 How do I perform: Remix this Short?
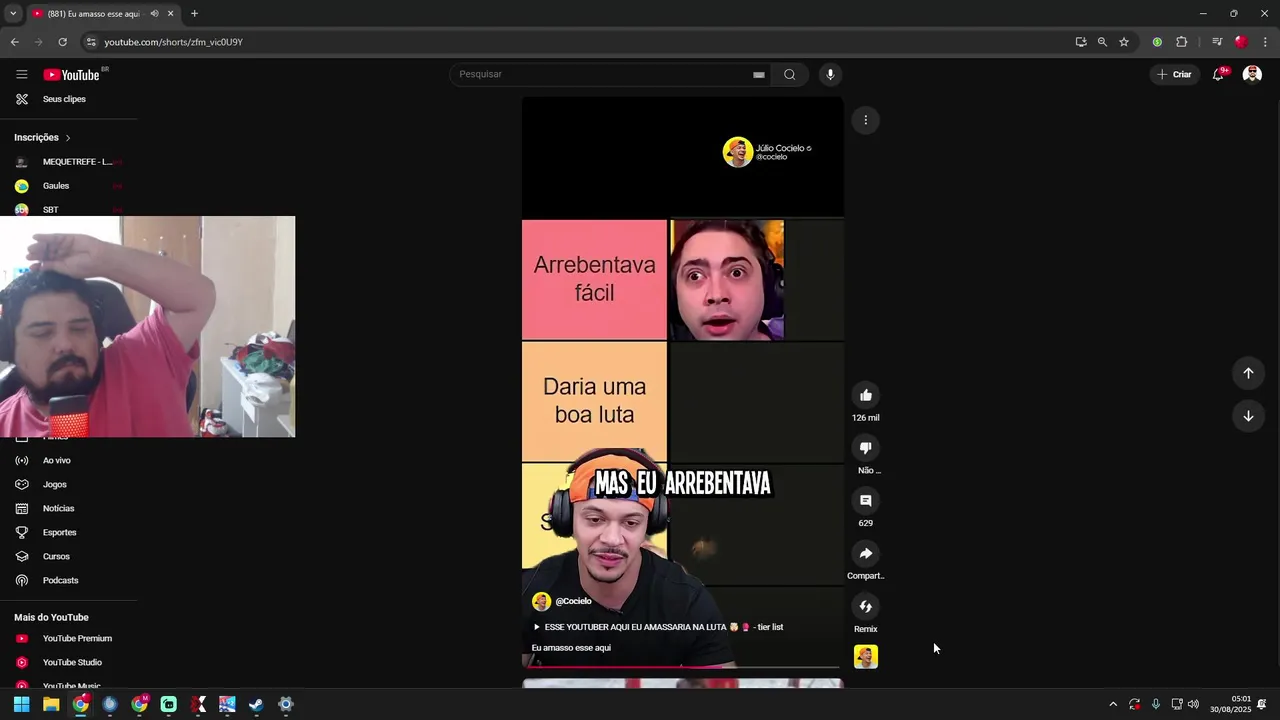(866, 606)
